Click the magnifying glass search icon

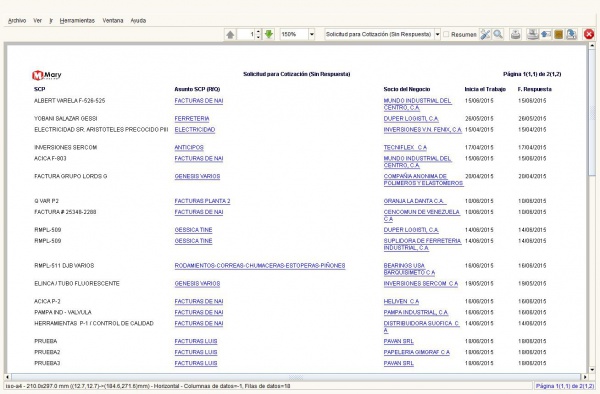pyautogui.click(x=498, y=34)
